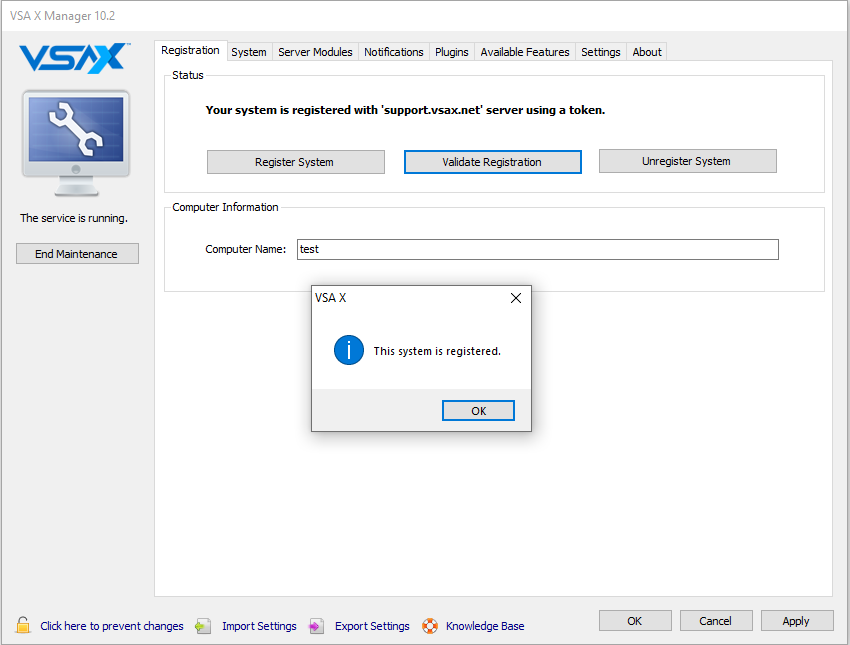Open the Available Features tab
850x645 pixels.
tap(525, 52)
